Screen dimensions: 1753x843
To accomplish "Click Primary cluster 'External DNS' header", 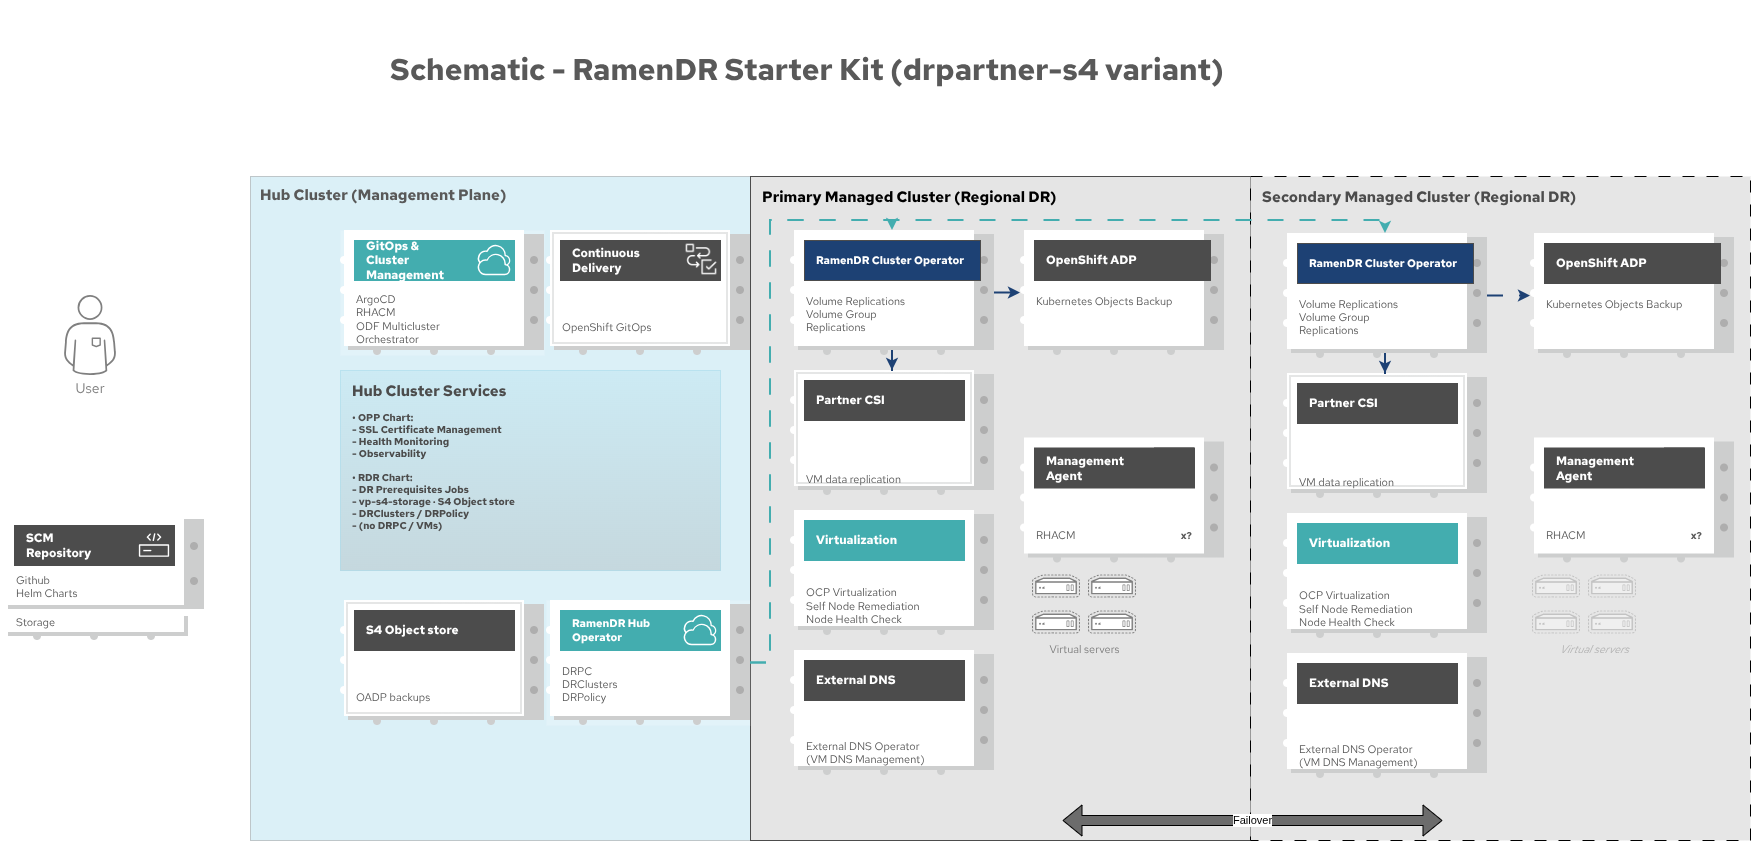I will point(884,680).
